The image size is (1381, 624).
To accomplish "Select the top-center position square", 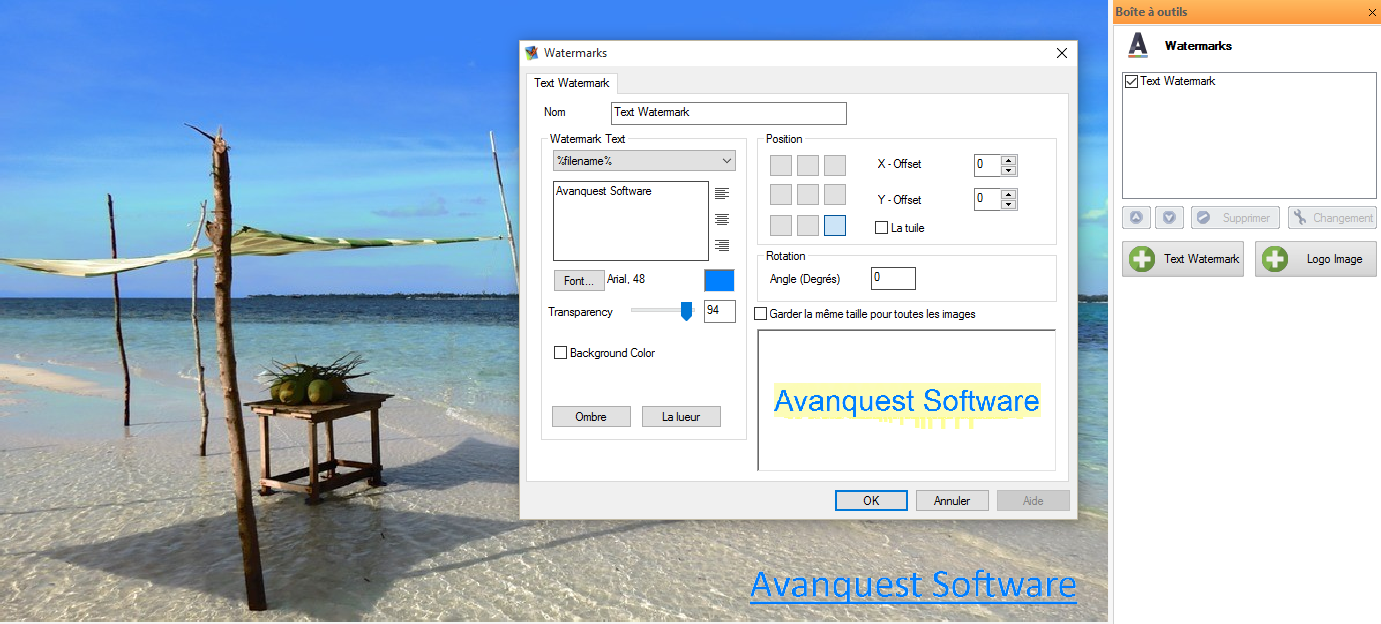I will point(808,166).
